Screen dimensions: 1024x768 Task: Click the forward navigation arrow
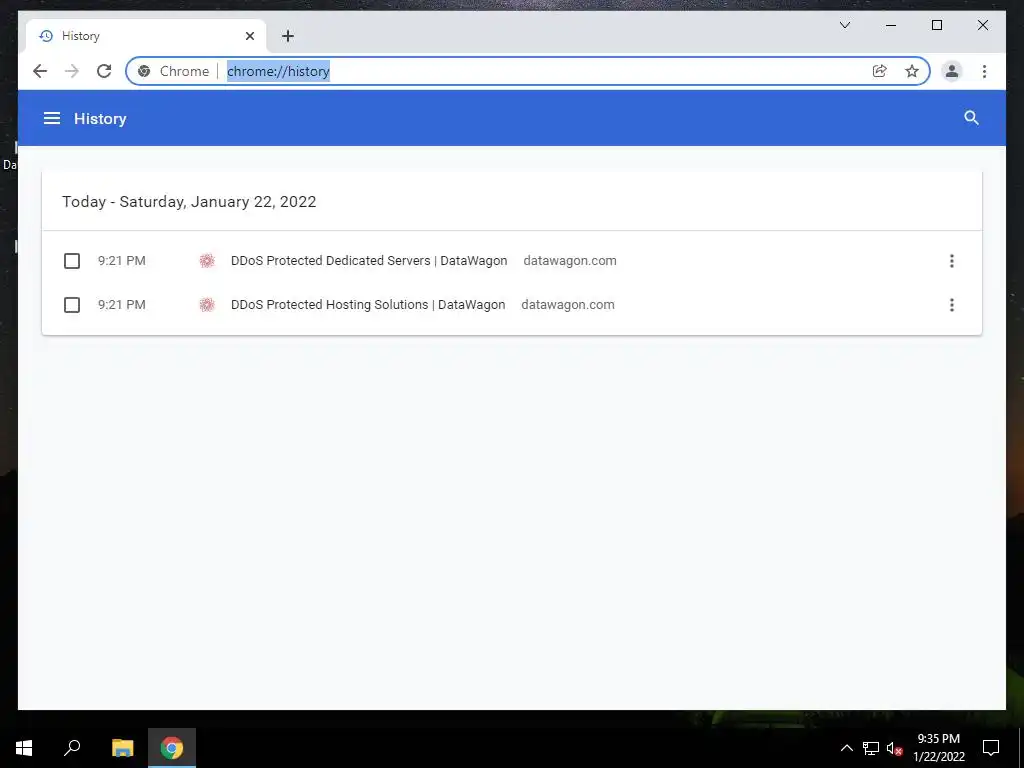72,71
